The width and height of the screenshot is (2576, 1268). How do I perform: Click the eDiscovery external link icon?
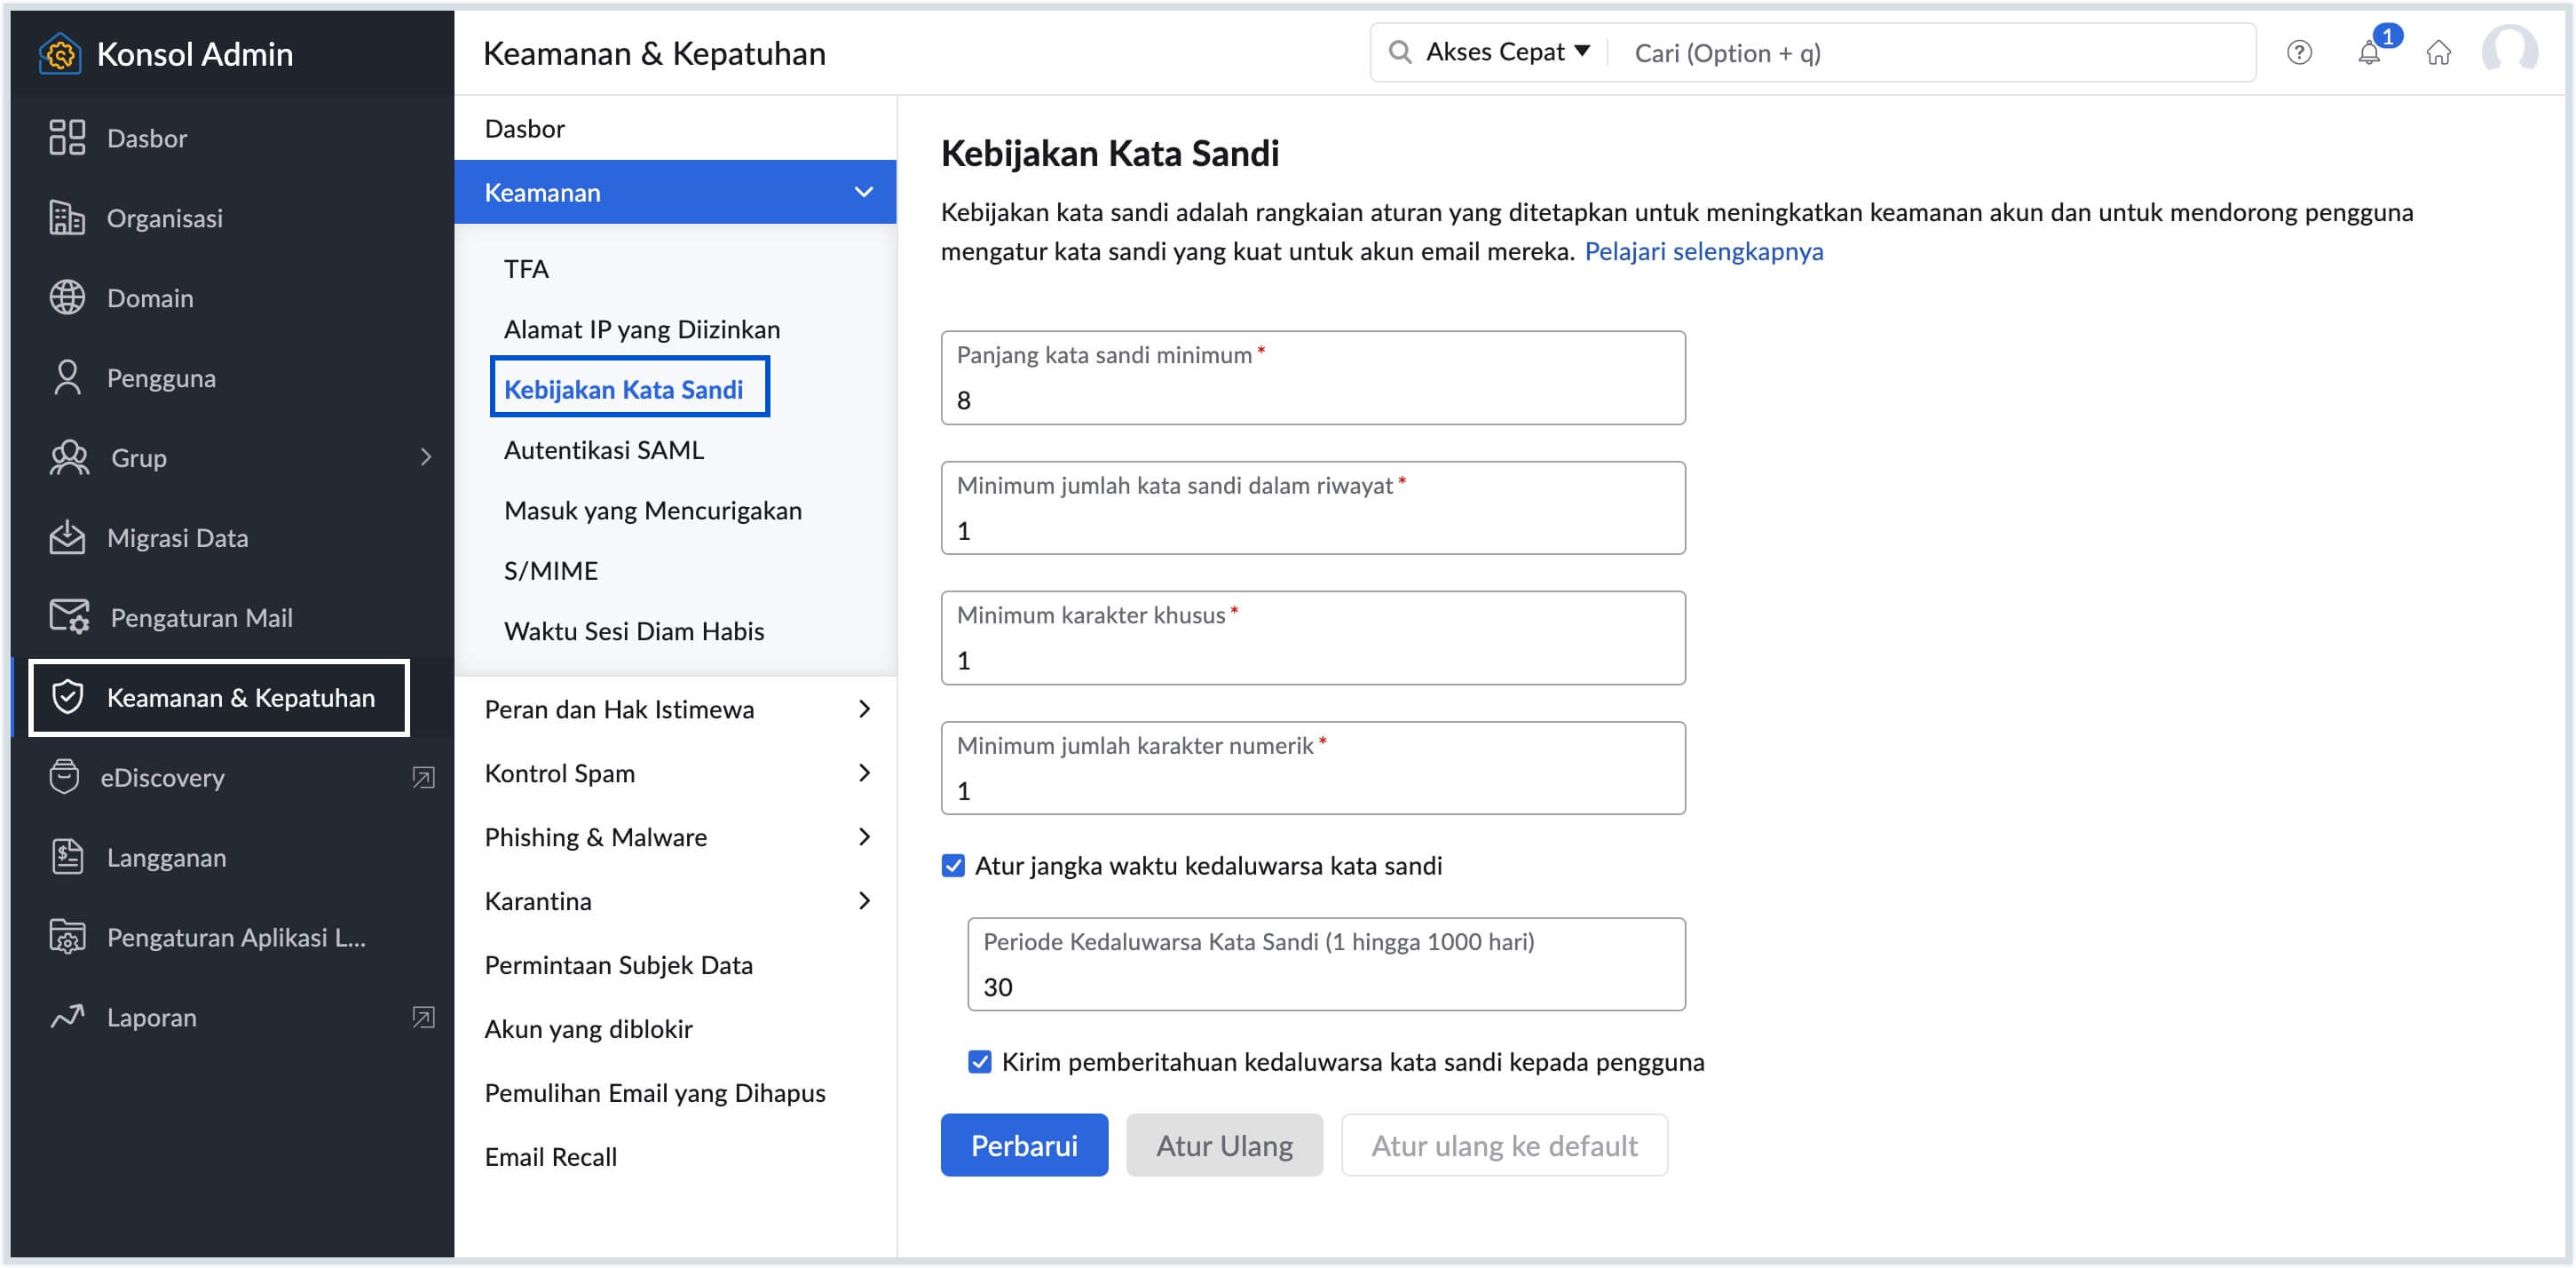[423, 777]
